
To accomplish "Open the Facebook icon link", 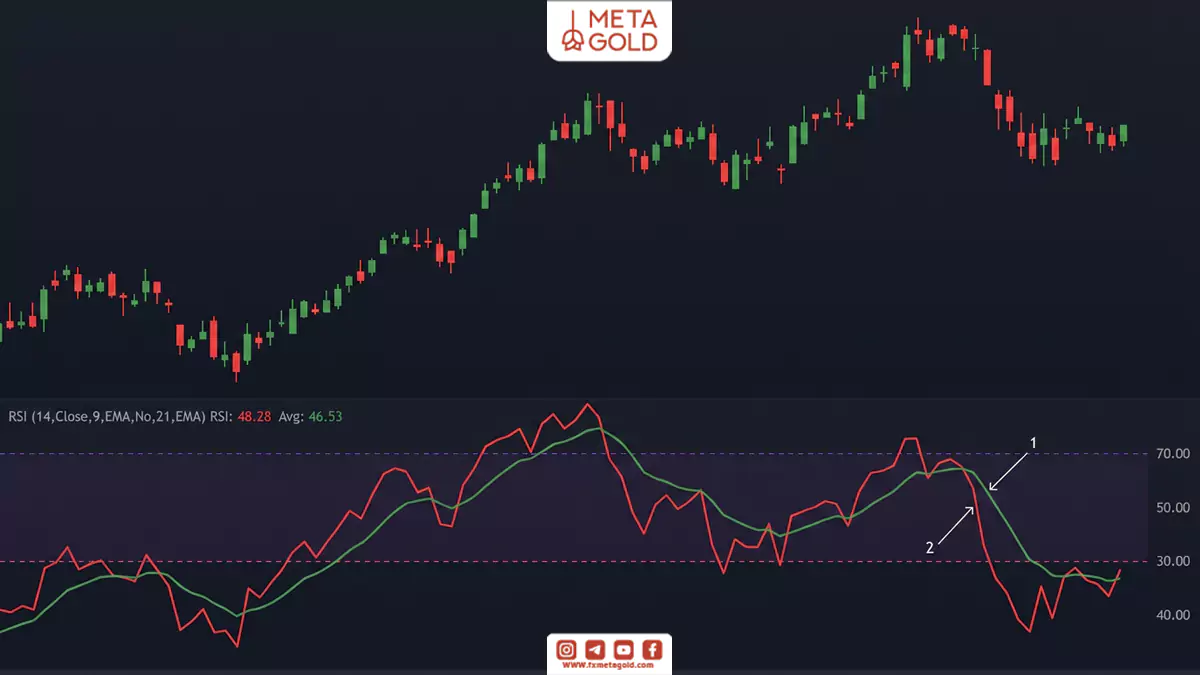I will point(653,650).
